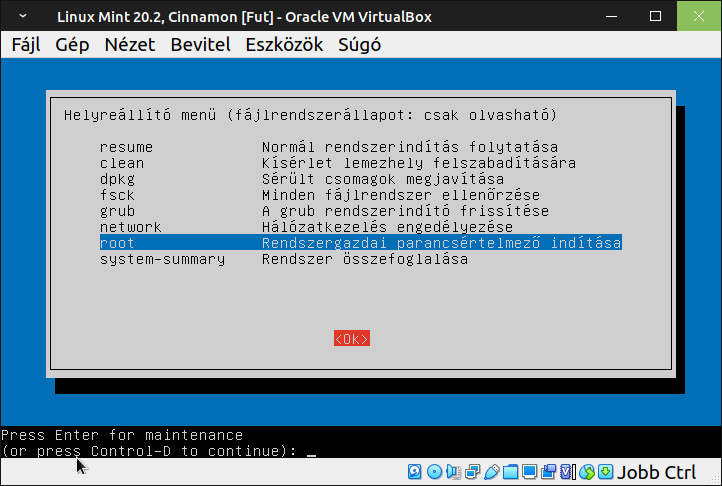
Task: Click the 'Helyreállító menü' title text
Action: click(x=140, y=115)
